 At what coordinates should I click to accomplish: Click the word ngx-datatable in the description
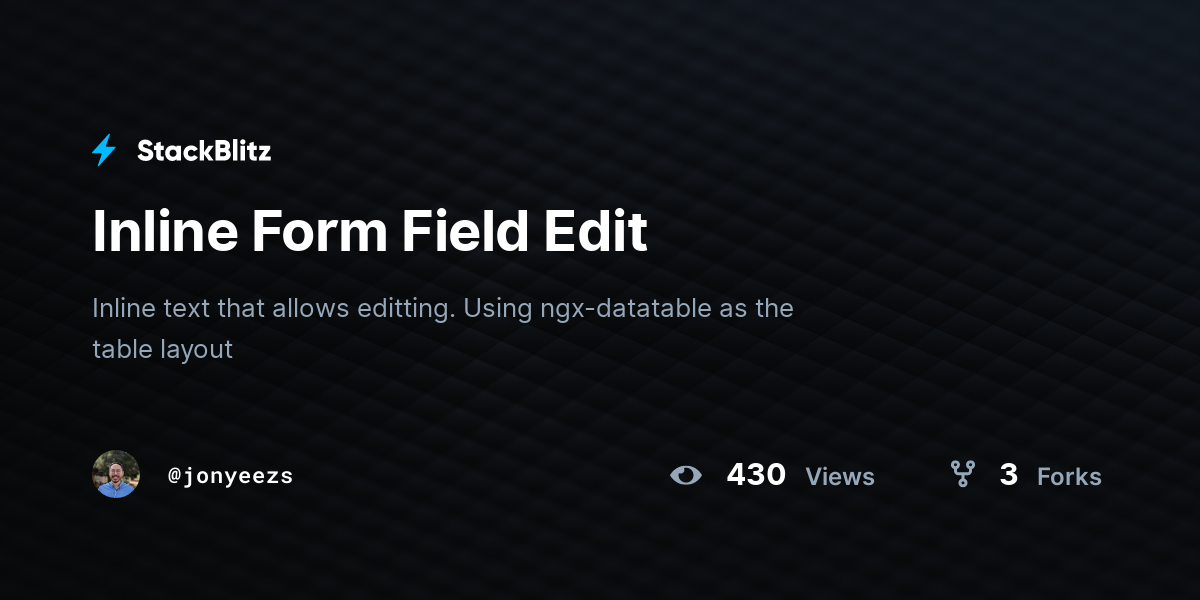pos(626,309)
